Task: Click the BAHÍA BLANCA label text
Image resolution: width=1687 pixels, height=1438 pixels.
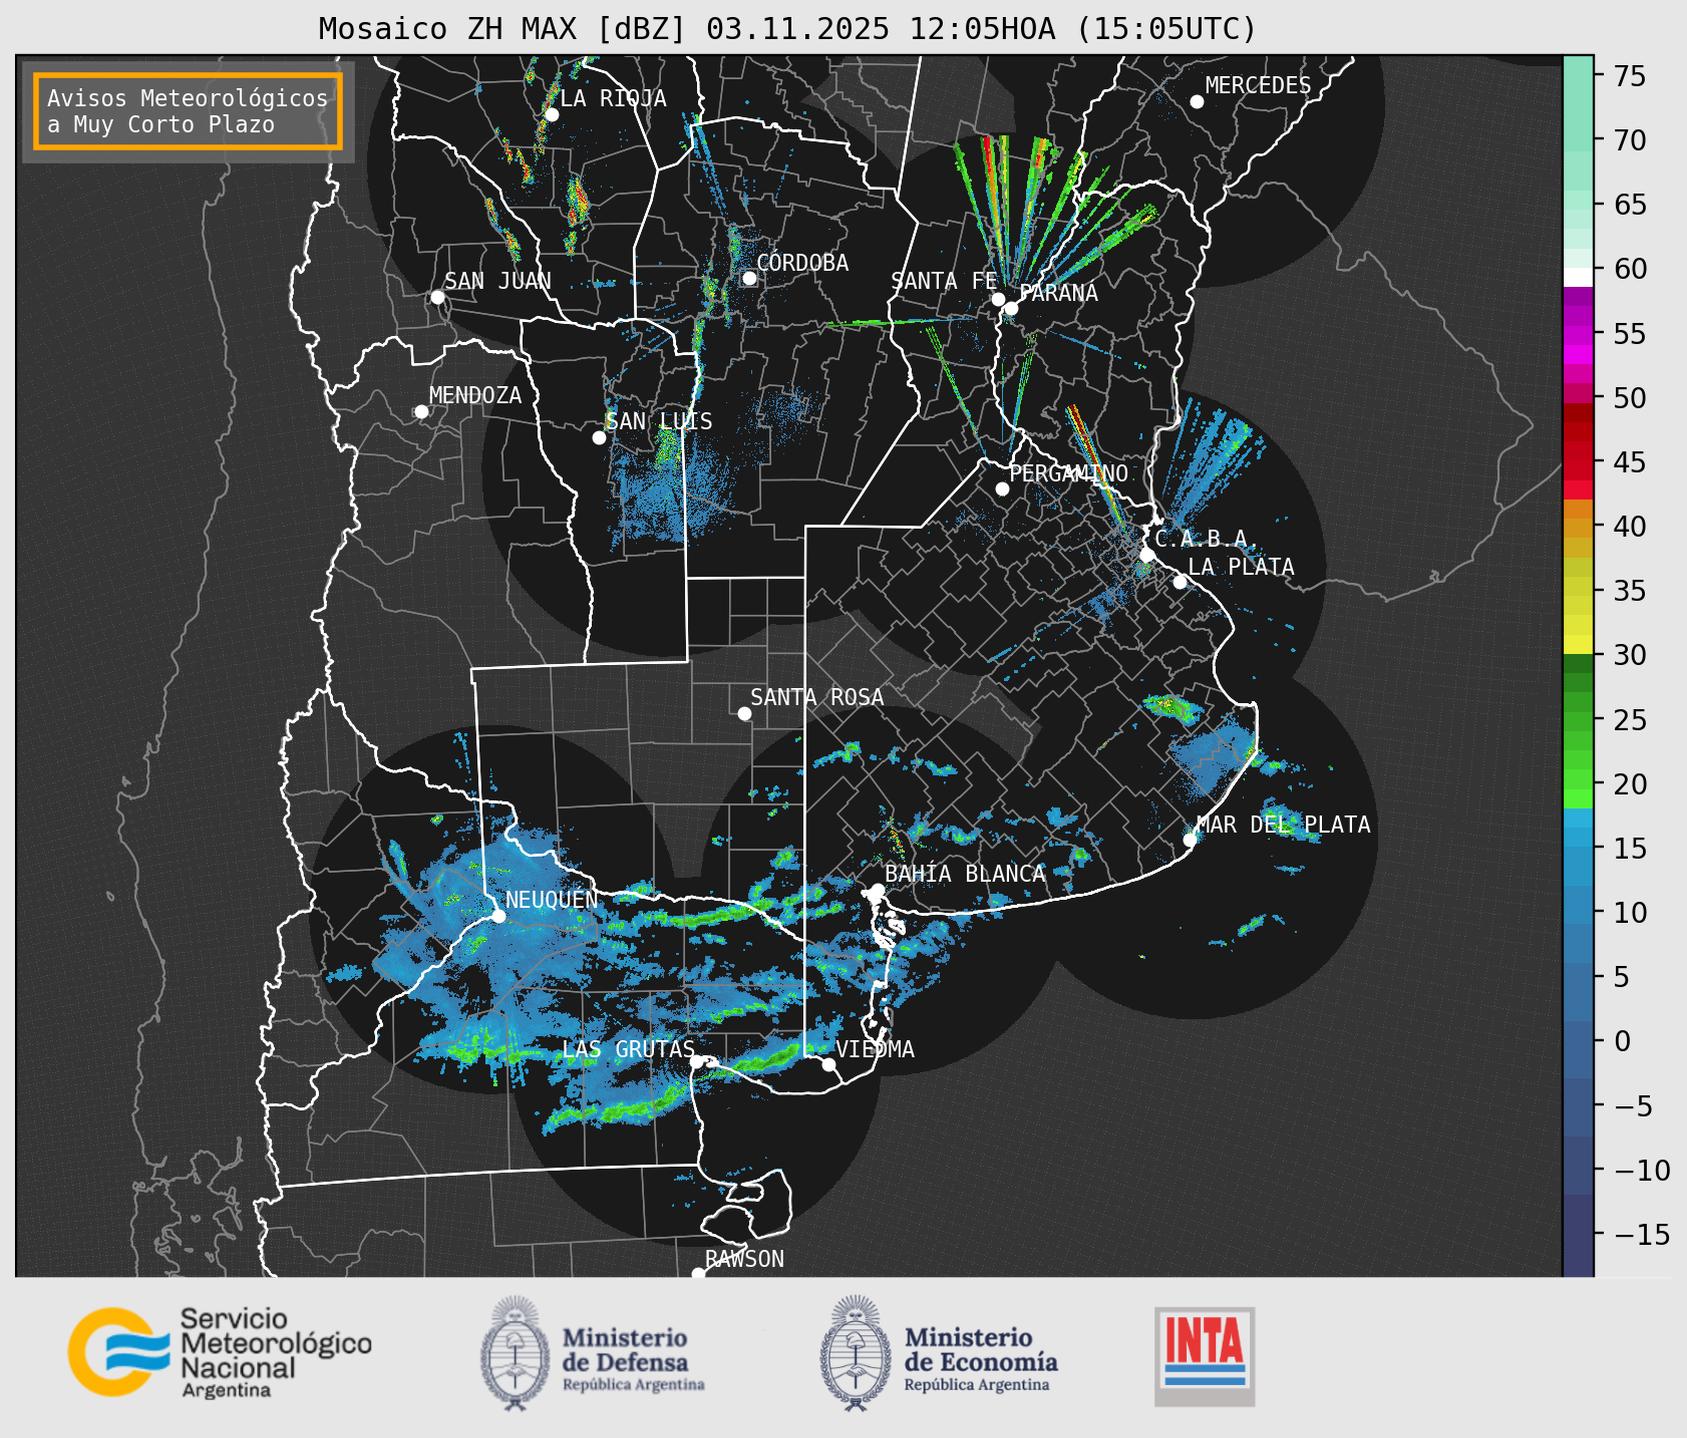Action: [965, 874]
